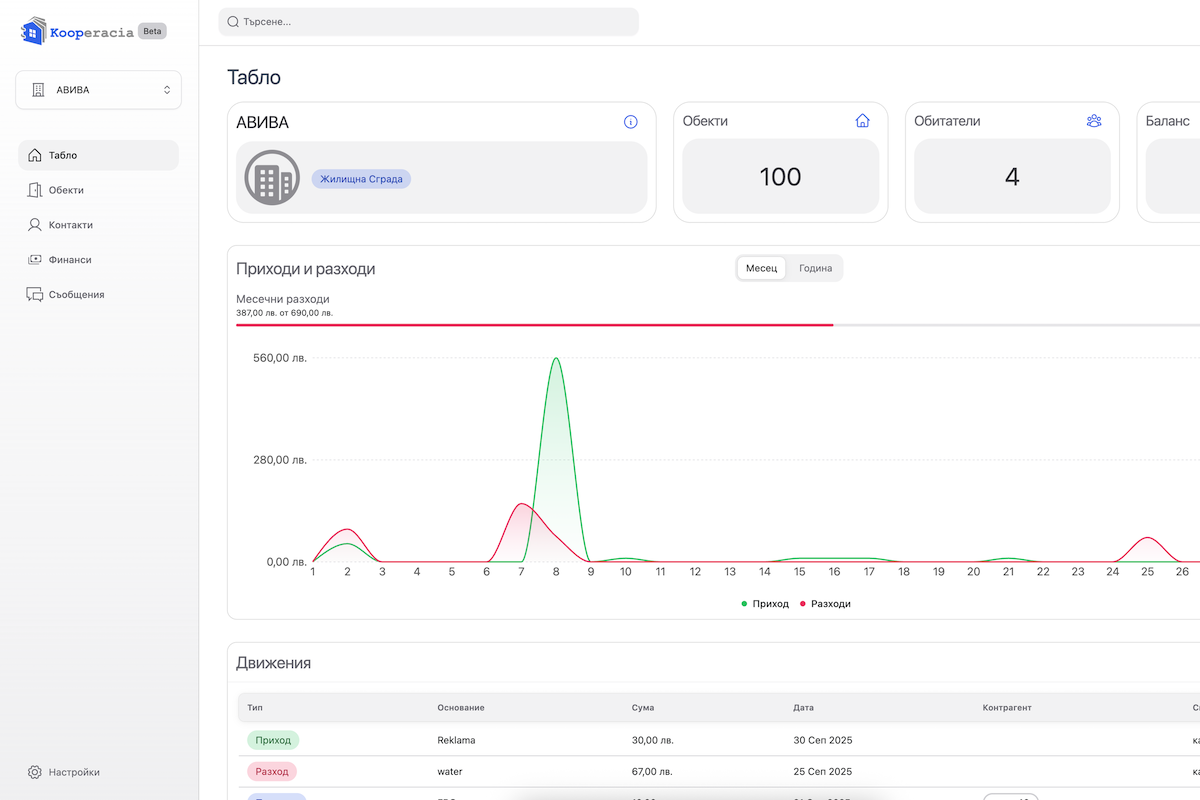This screenshot has height=800, width=1200.
Task: Click the Настройки gear icon
Action: [35, 772]
